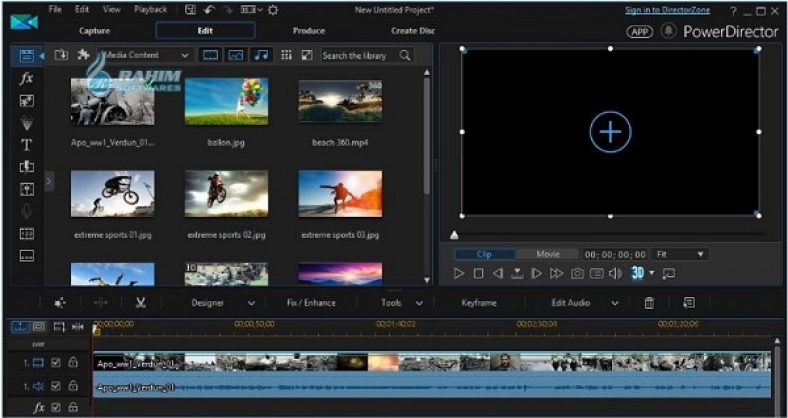Toggle the fx track enable checkbox
This screenshot has height=418, width=788.
click(56, 408)
